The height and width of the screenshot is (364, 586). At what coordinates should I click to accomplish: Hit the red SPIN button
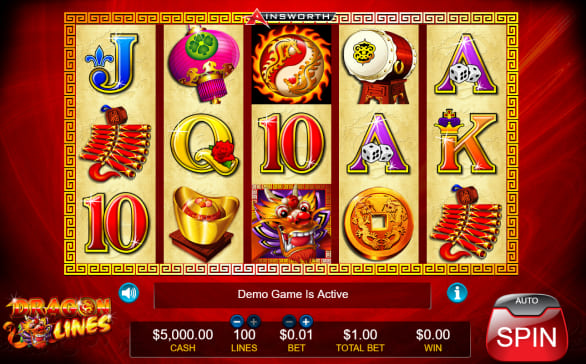(x=527, y=336)
